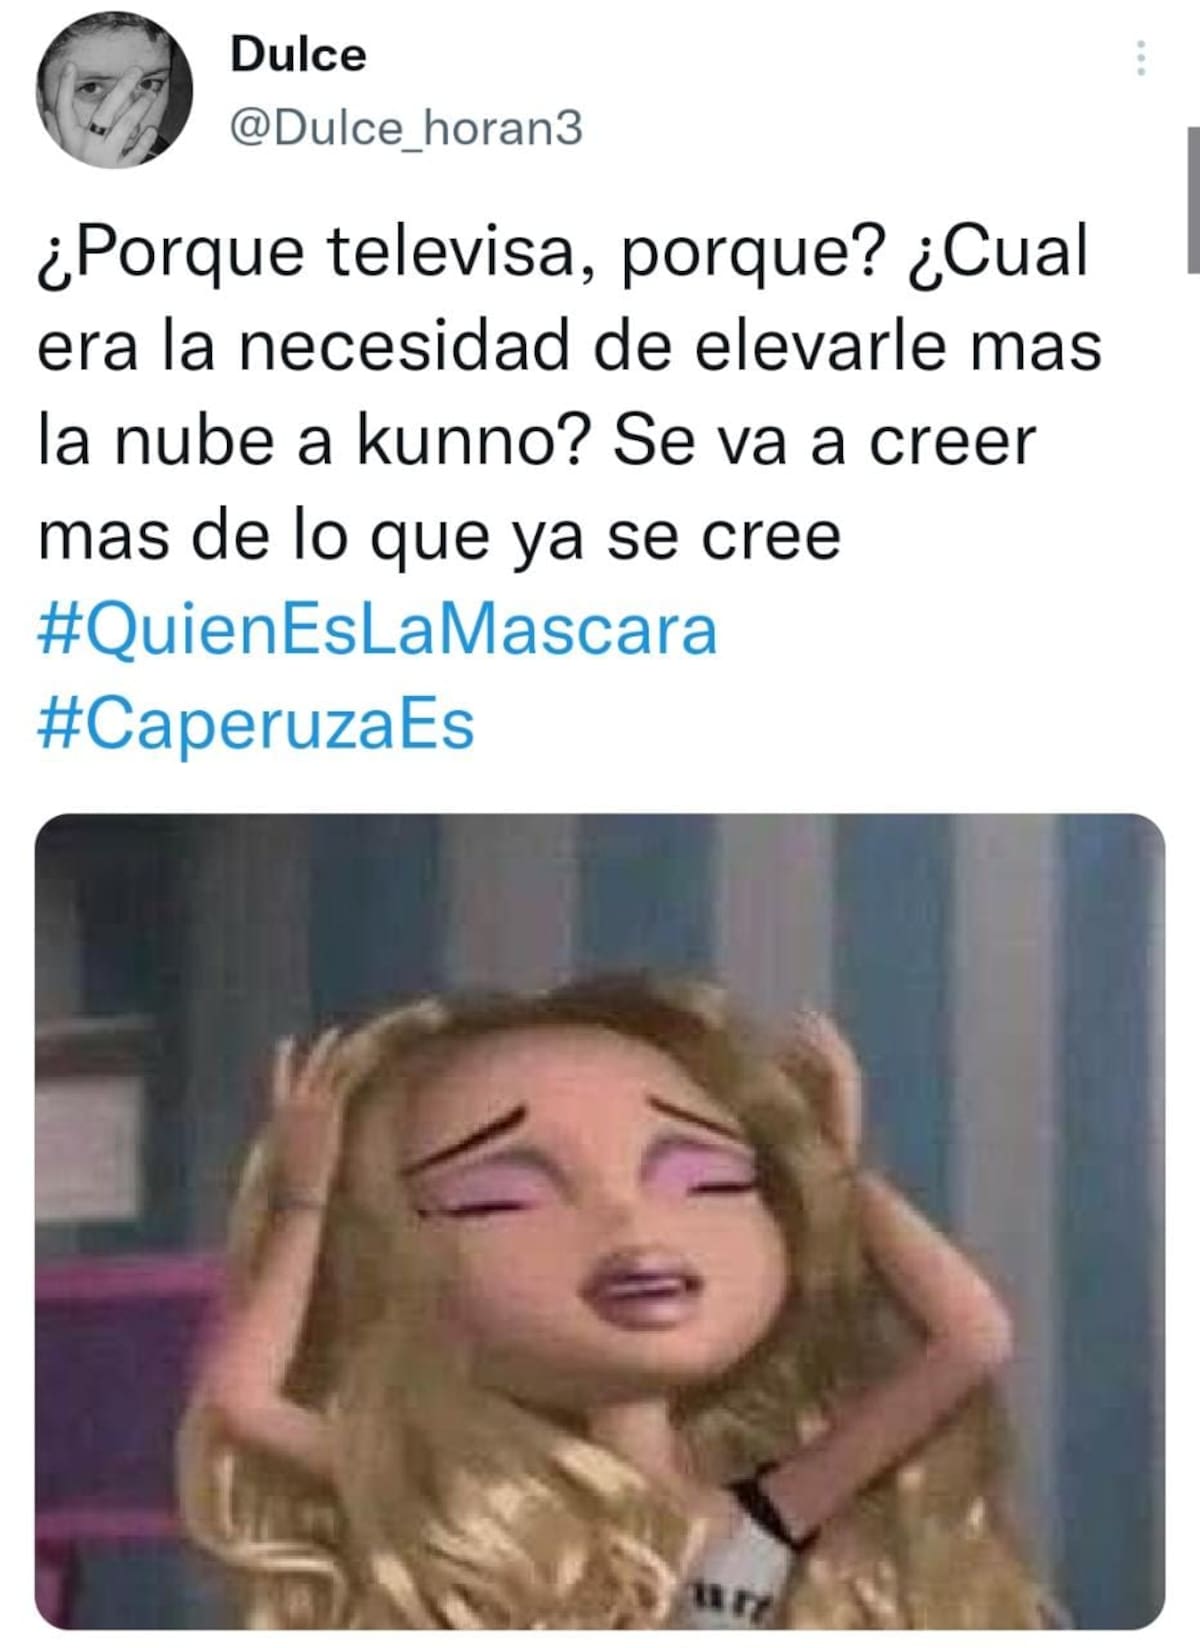1200x1648 pixels.
Task: Click the ¿Cual text in first line
Action: (x=998, y=251)
